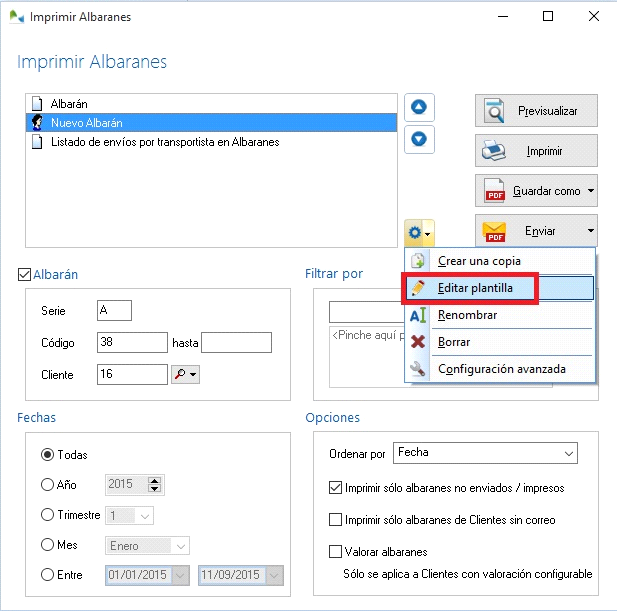Select Listado de envíos por transportista item
617x611 pixels.
click(x=164, y=142)
